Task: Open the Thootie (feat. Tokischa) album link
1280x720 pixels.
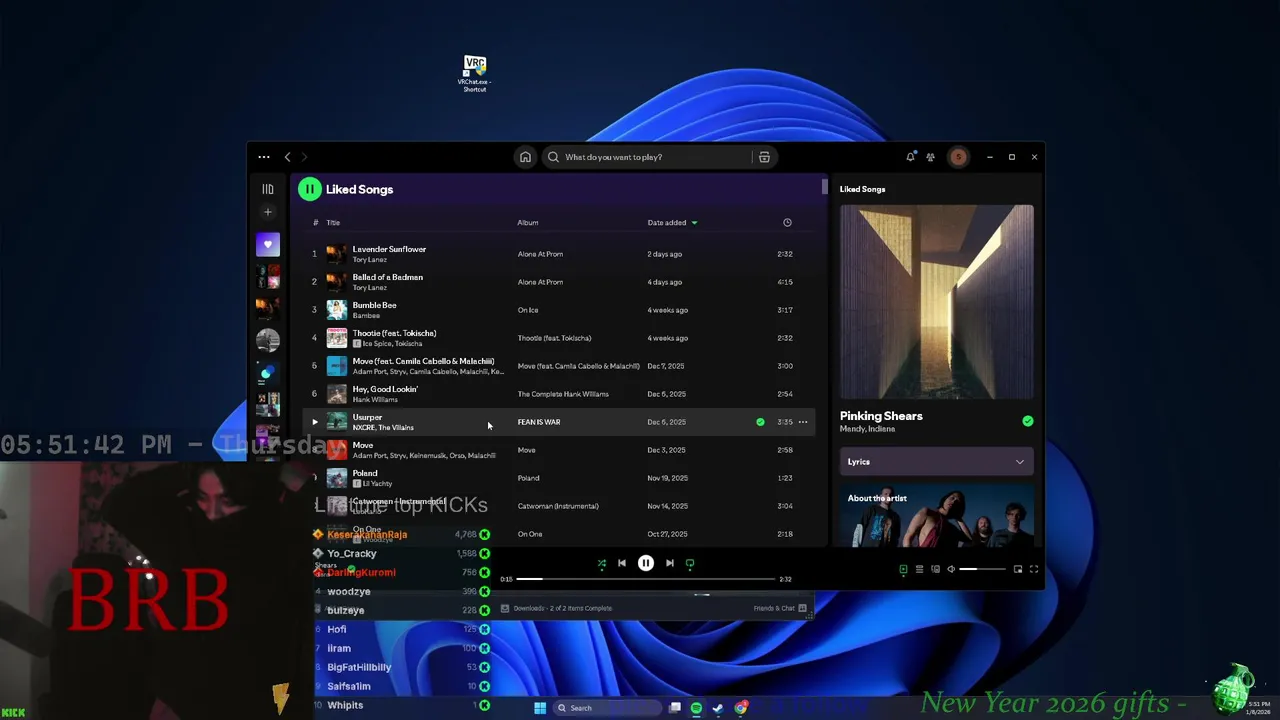Action: coord(554,338)
